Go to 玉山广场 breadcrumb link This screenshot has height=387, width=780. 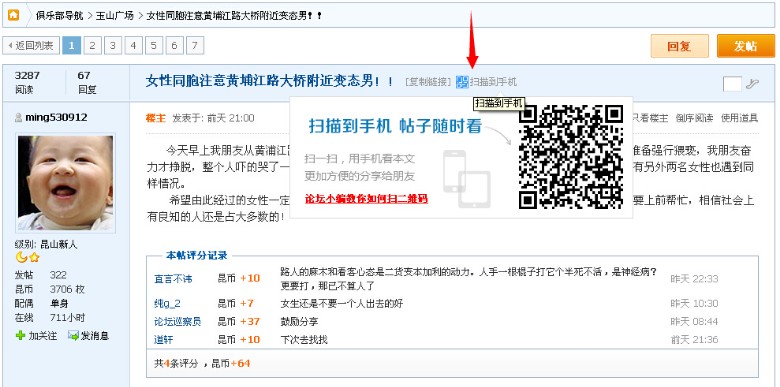pyautogui.click(x=115, y=16)
